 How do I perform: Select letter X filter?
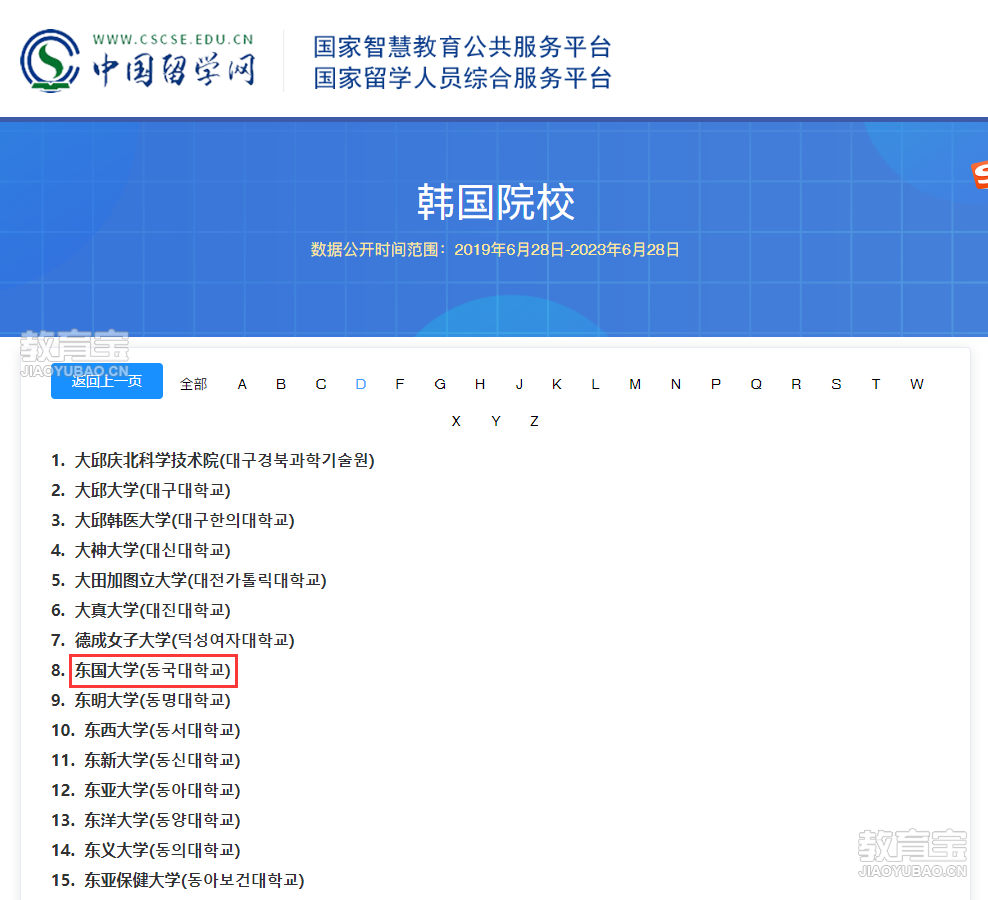[x=456, y=421]
